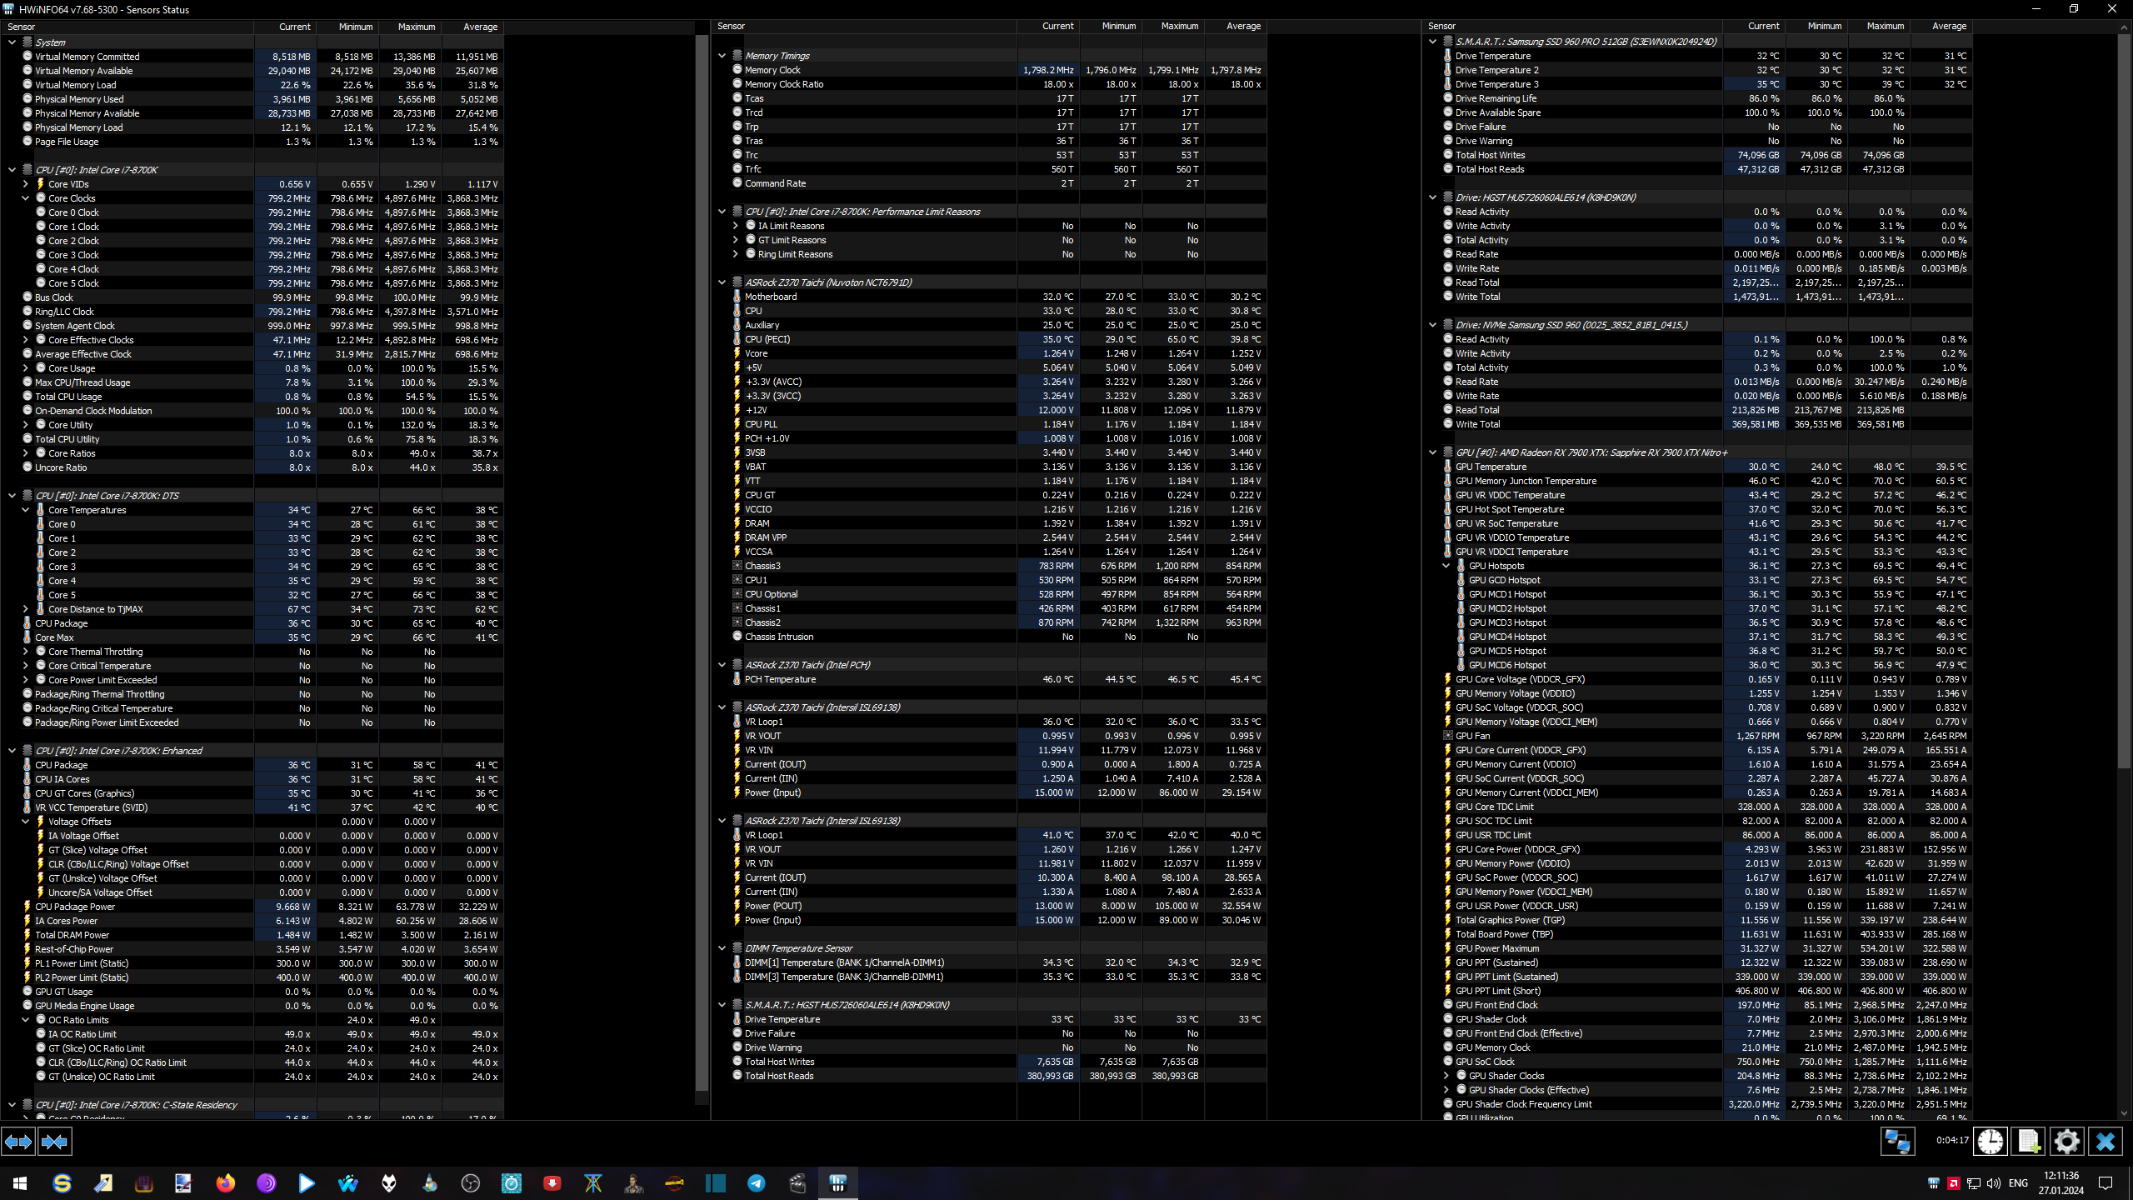Click the Maximum column header in the left panel

click(x=416, y=27)
